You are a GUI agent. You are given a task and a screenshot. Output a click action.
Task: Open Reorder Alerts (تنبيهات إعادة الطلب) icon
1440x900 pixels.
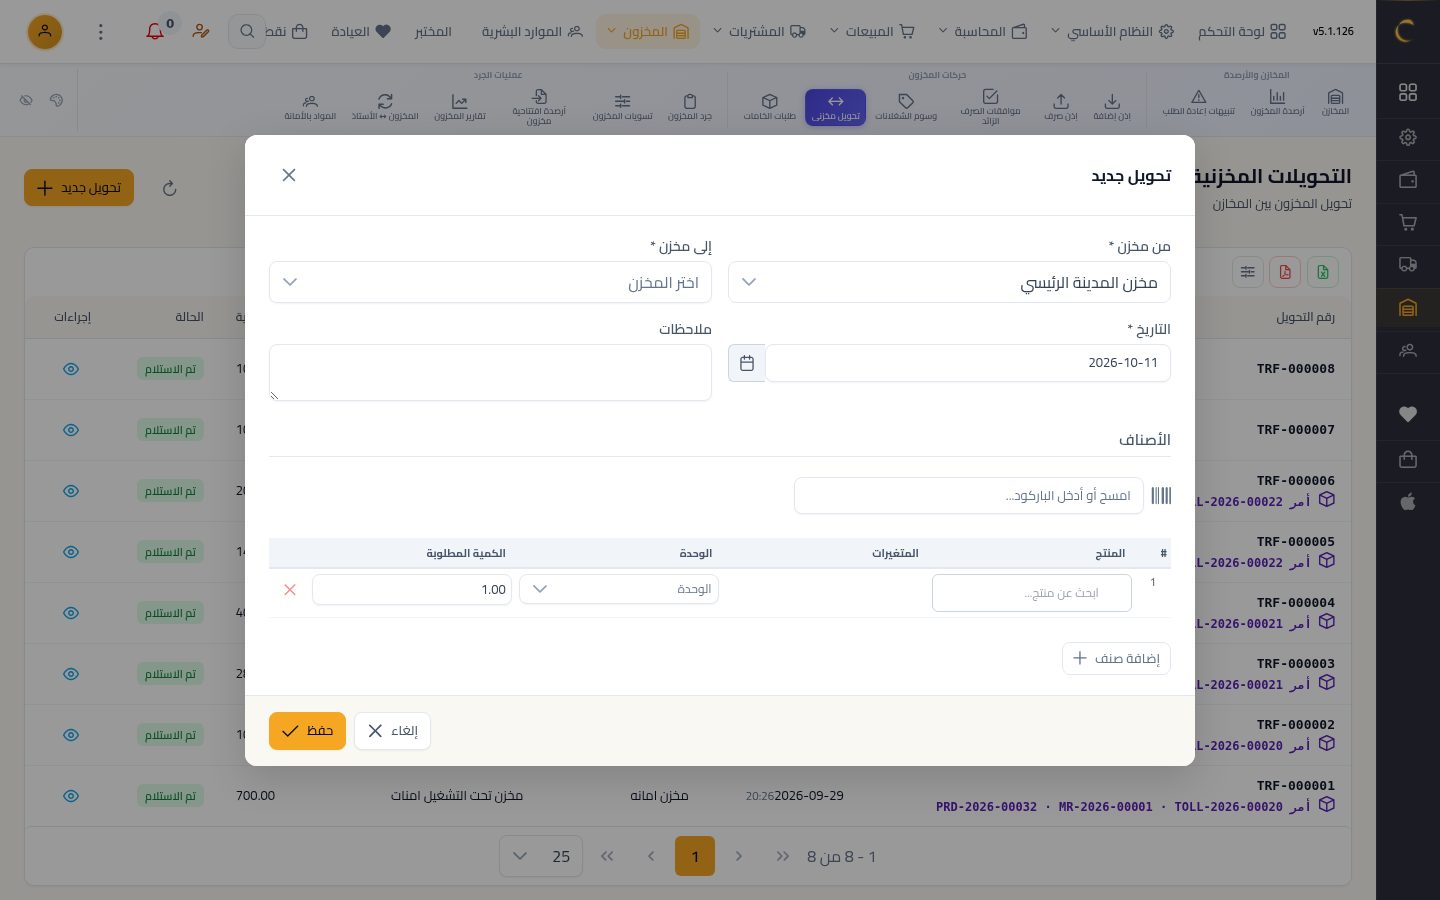point(1199,102)
